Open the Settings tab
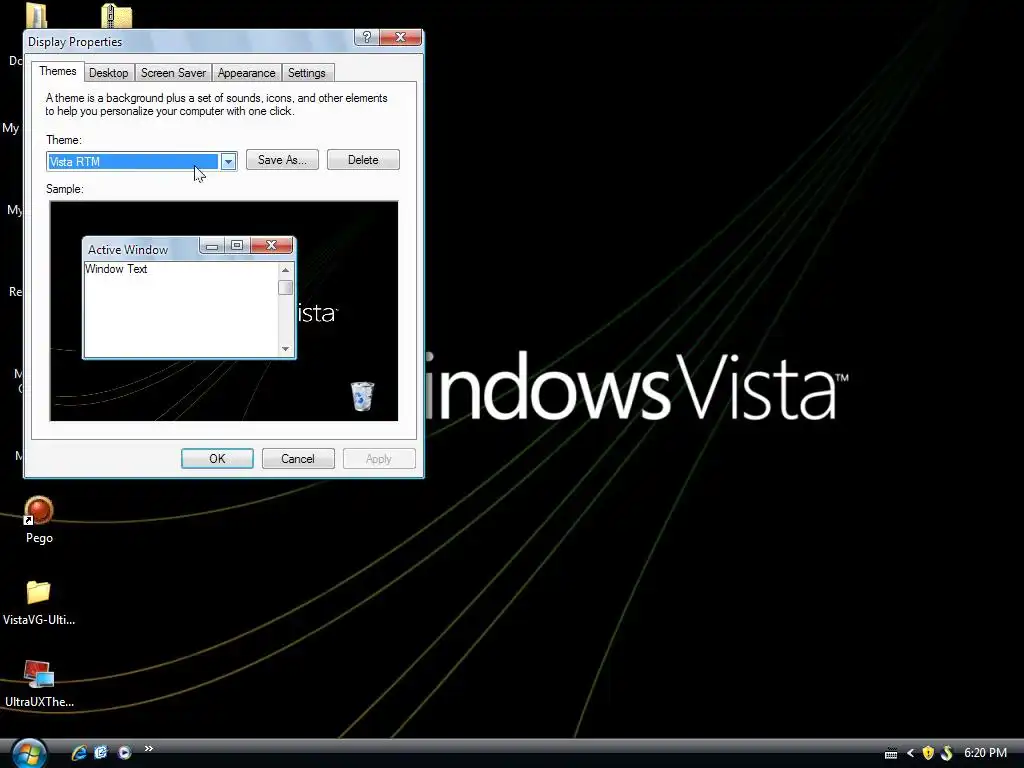1024x768 pixels. coord(307,73)
